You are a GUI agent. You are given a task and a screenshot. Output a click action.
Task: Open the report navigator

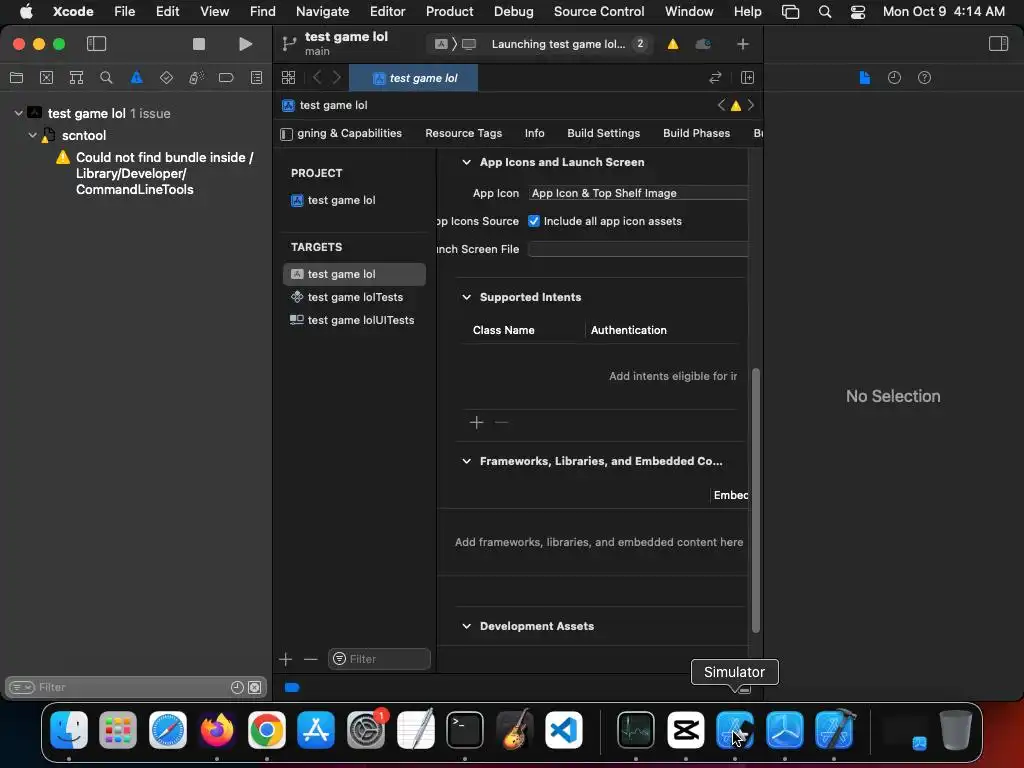[257, 78]
